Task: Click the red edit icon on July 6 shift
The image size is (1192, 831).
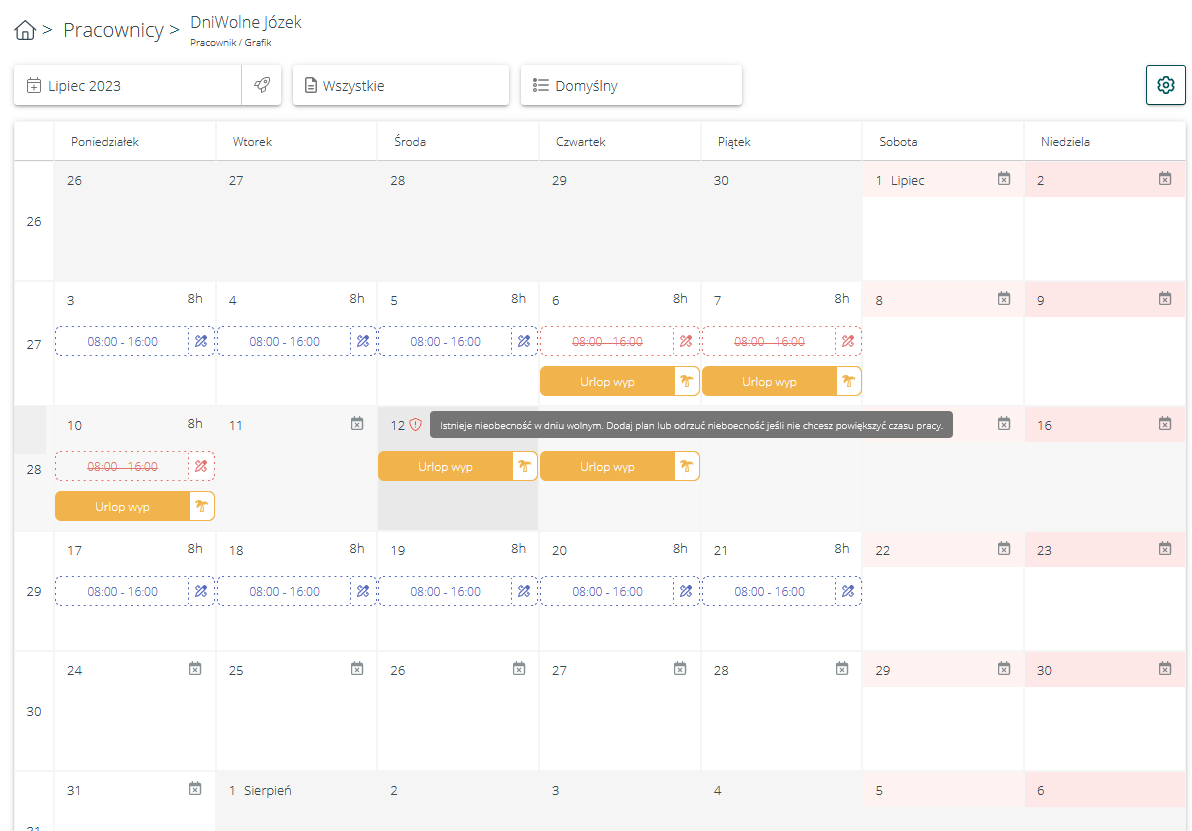Action: click(x=686, y=341)
